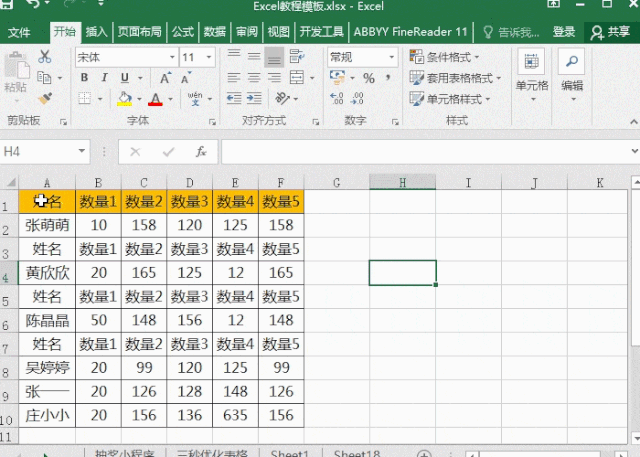This screenshot has height=457, width=640.
Task: Apply percent style format
Action: coord(369,78)
